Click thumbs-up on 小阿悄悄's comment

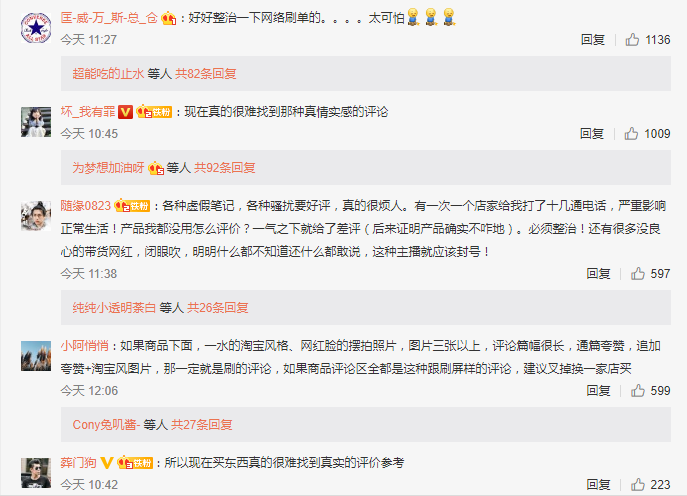637,391
